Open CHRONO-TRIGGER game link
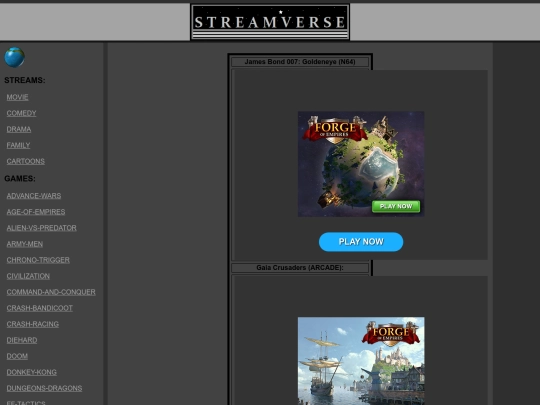Image resolution: width=540 pixels, height=405 pixels. pyautogui.click(x=38, y=260)
